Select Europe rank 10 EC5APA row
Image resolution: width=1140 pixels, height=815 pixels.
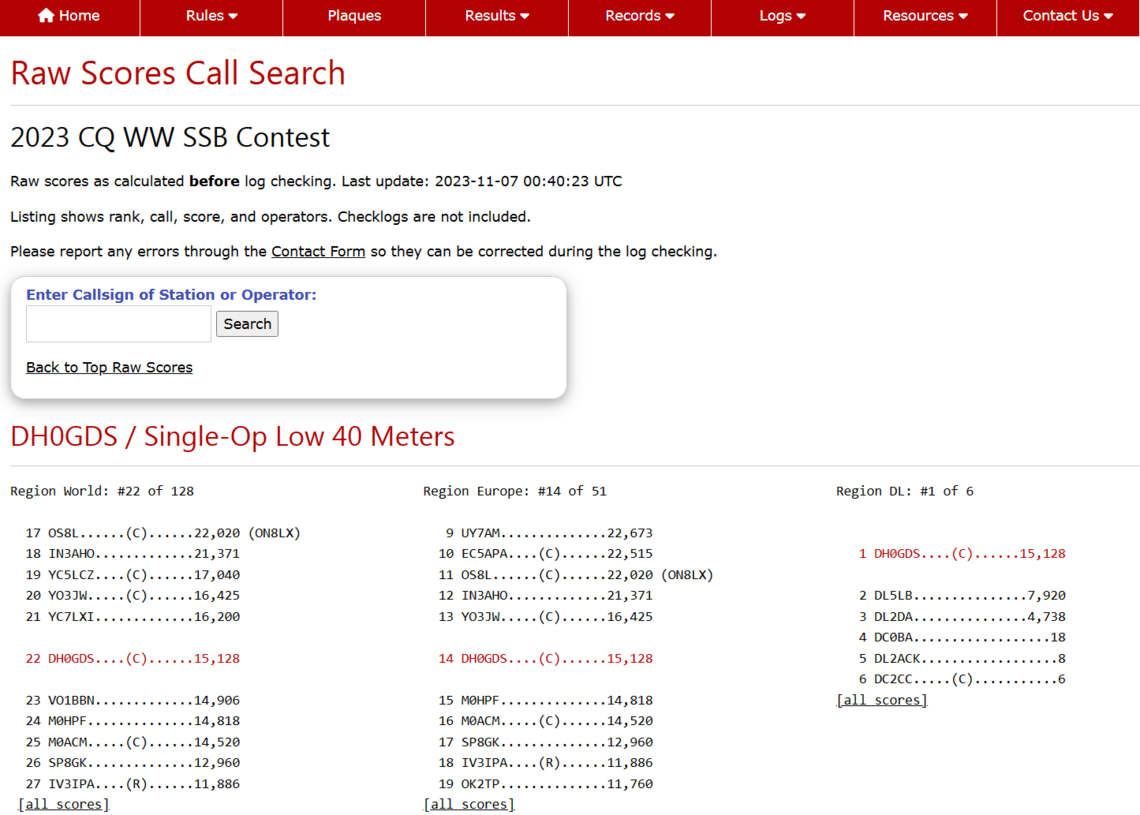545,554
